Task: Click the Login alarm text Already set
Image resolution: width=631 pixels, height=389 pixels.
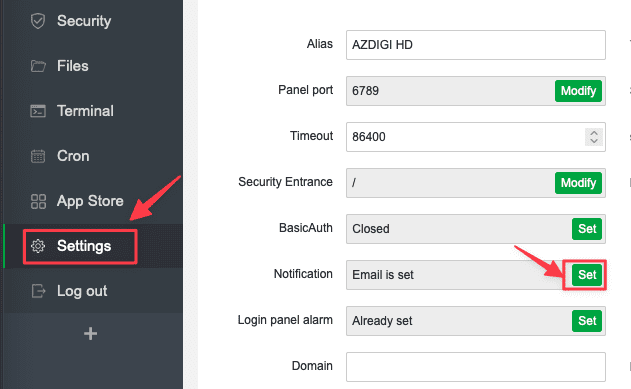Action: [x=382, y=321]
